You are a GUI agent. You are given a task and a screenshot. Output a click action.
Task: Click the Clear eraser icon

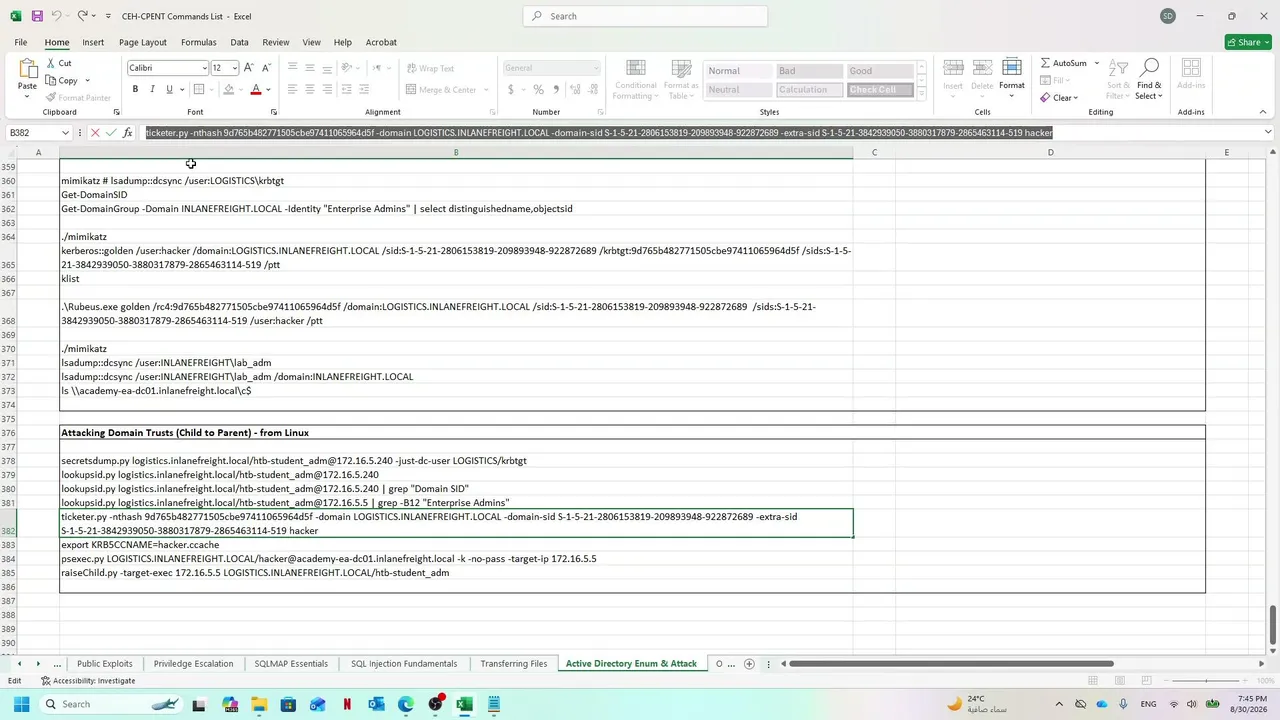1045,98
